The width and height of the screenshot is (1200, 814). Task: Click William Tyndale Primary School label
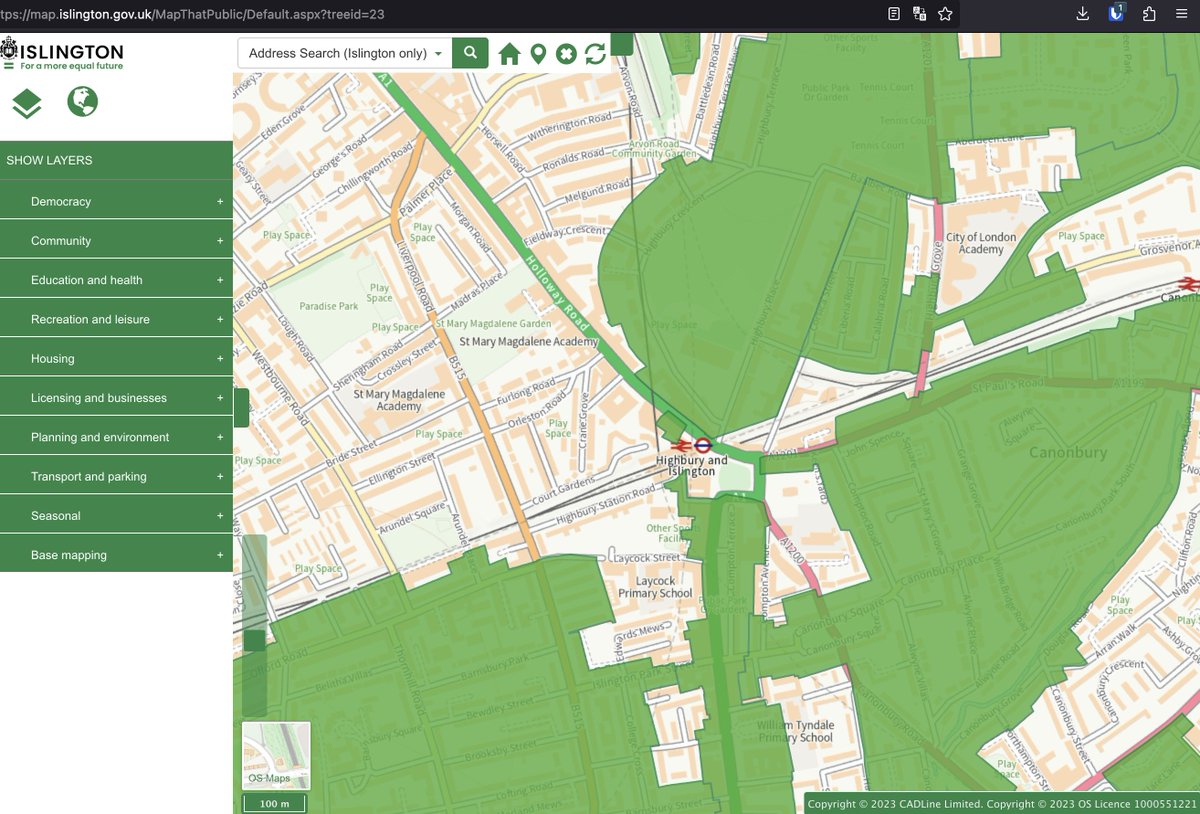pos(795,732)
